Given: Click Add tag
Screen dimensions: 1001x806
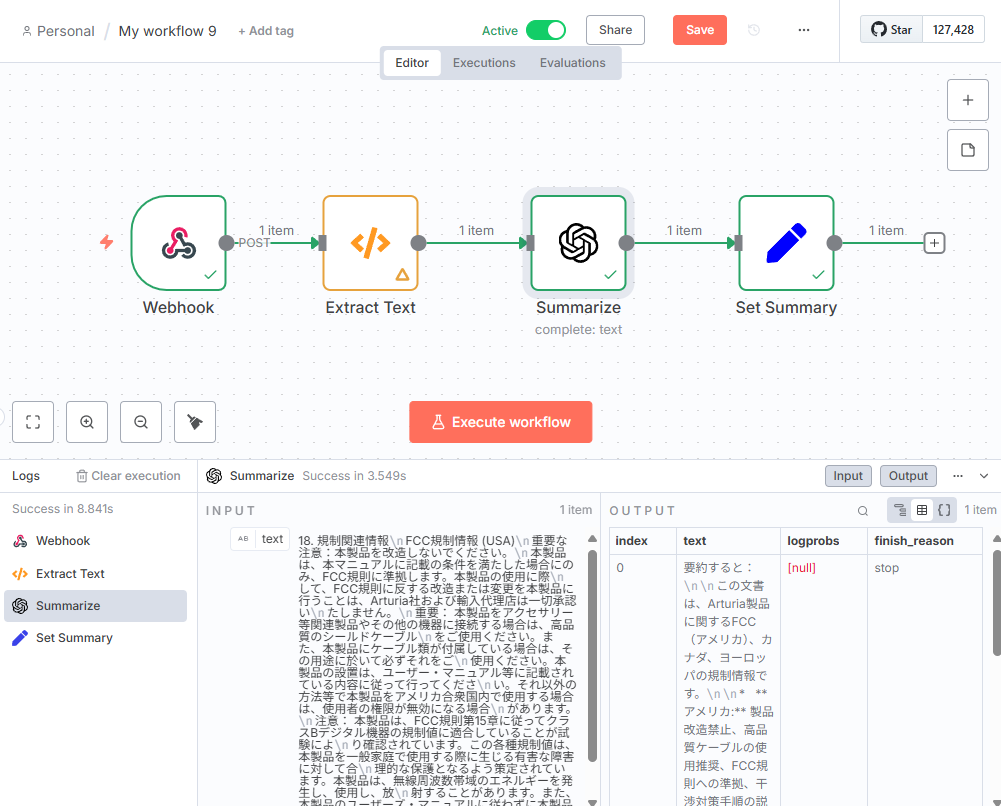Looking at the screenshot, I should [266, 31].
